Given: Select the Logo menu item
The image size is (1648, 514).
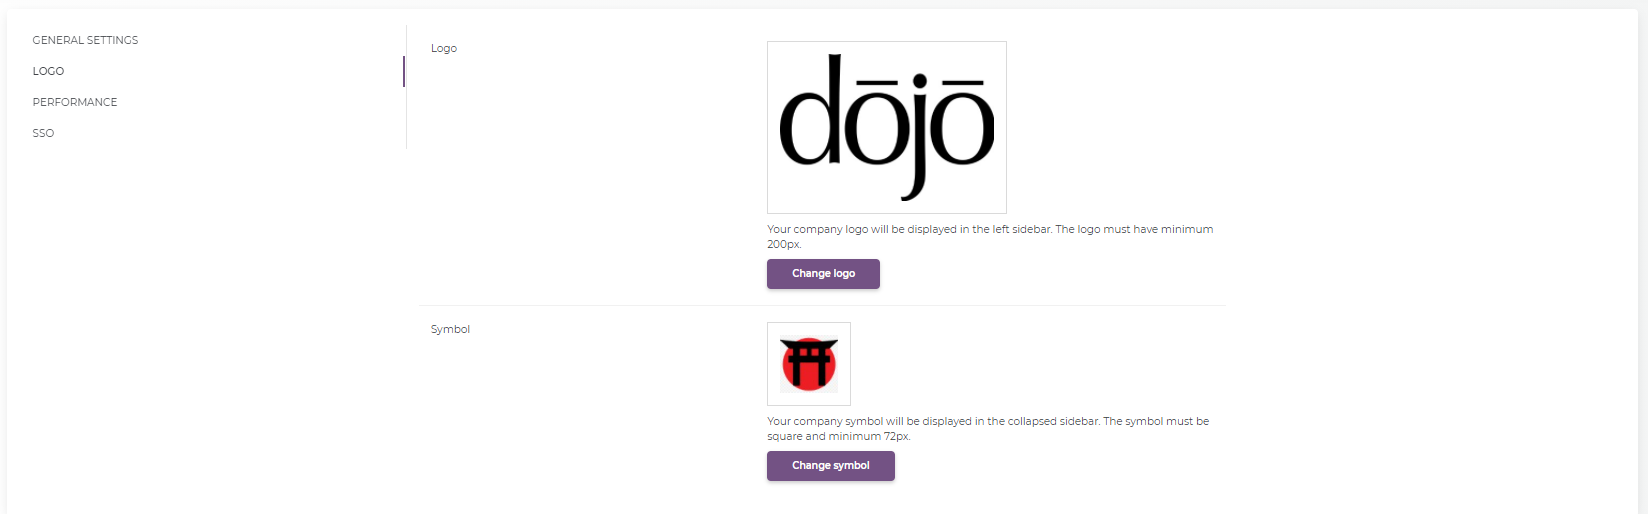Looking at the screenshot, I should [48, 71].
